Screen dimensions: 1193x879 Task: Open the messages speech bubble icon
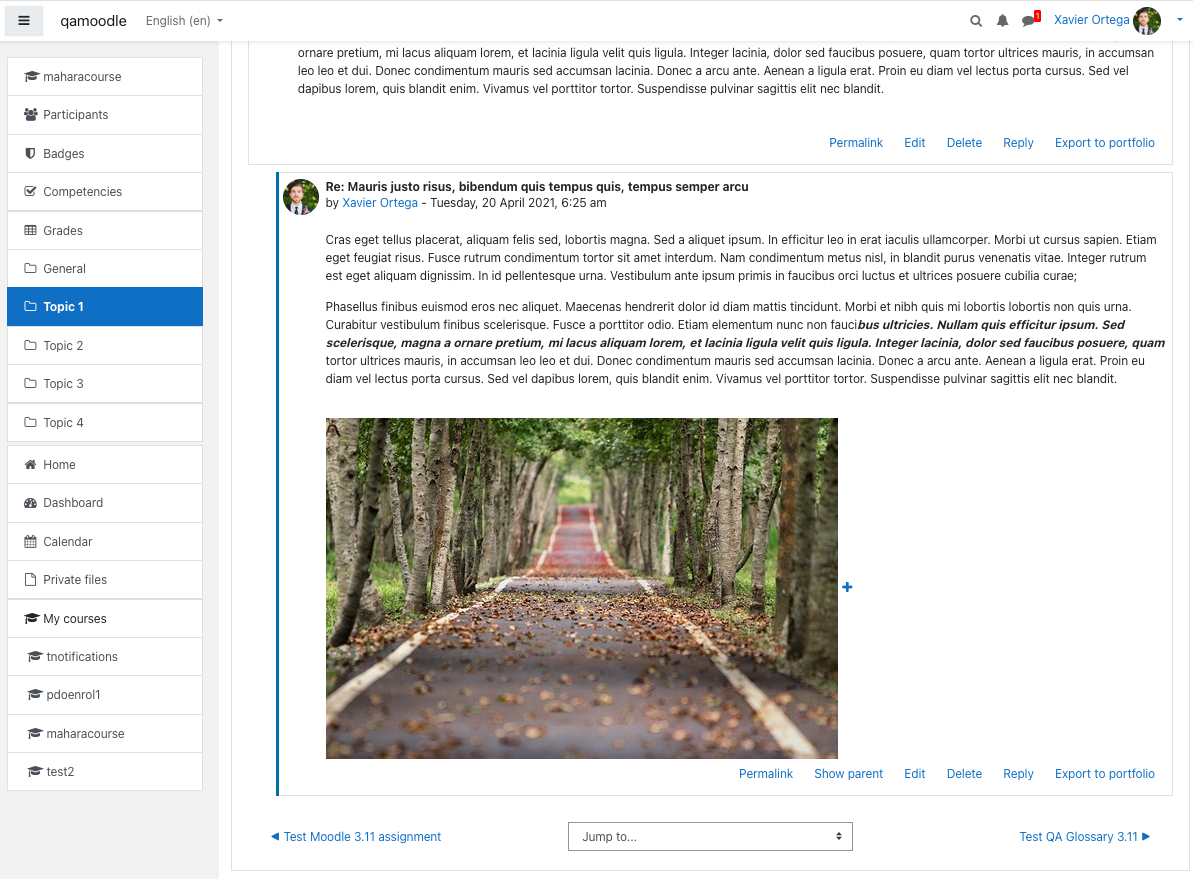click(1030, 19)
